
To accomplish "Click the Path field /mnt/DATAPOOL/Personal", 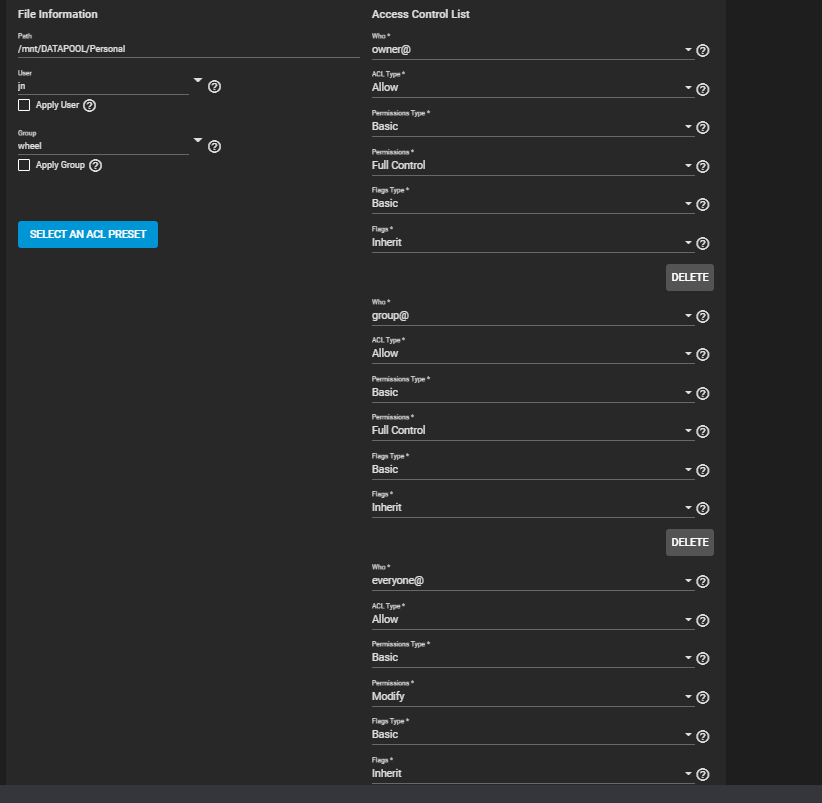I will click(188, 49).
